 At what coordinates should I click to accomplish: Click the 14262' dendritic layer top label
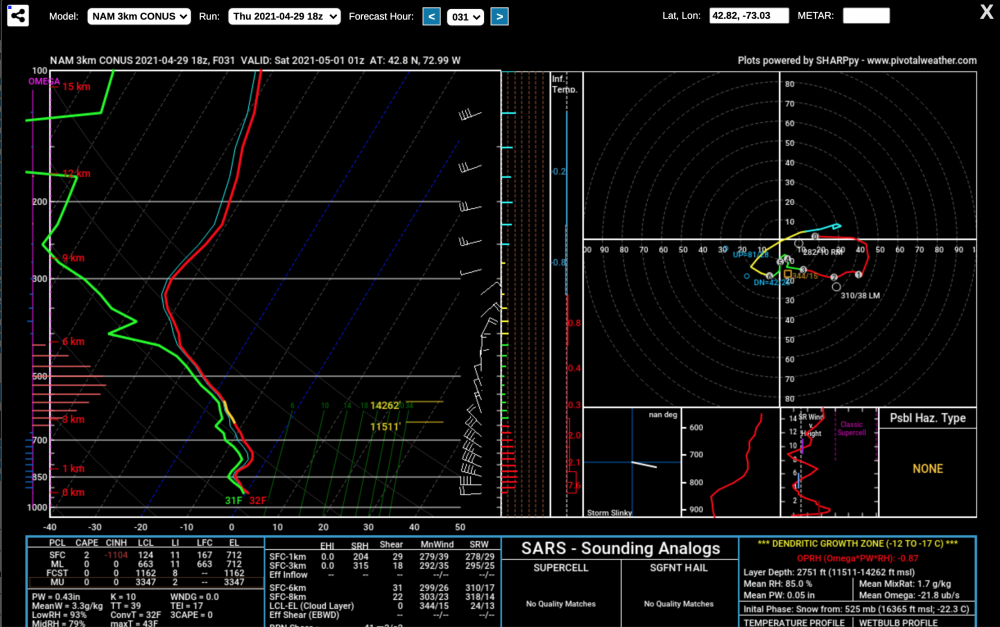tap(385, 405)
